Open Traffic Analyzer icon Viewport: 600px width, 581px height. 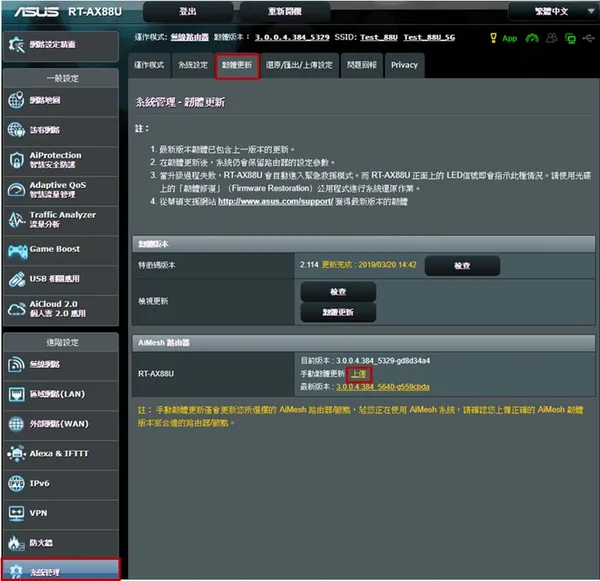point(16,219)
